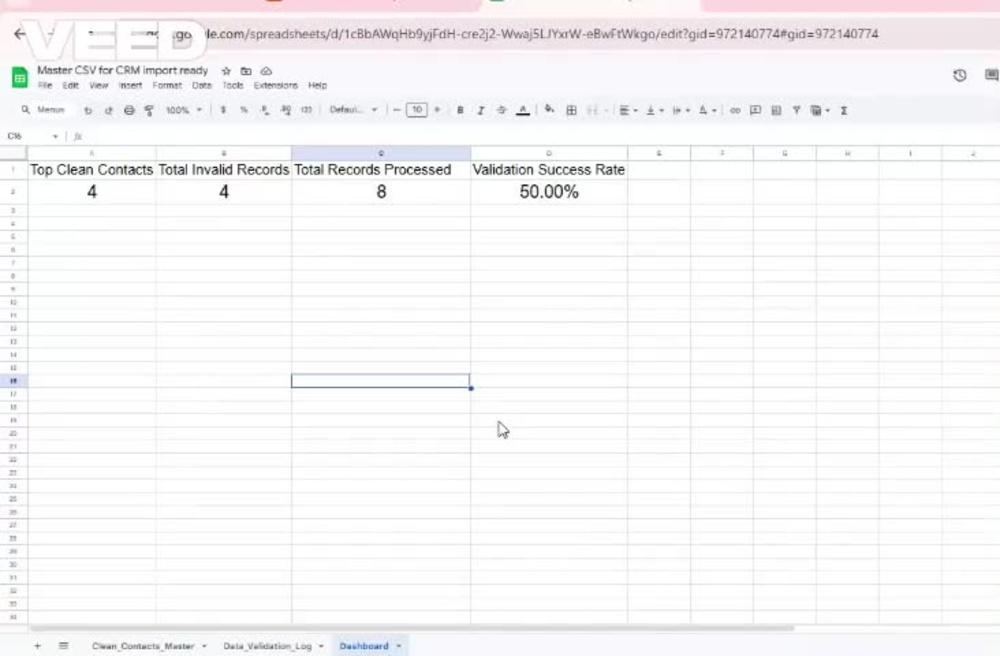Check the cloud save status icon
Screen dimensions: 1000x656
click(267, 71)
